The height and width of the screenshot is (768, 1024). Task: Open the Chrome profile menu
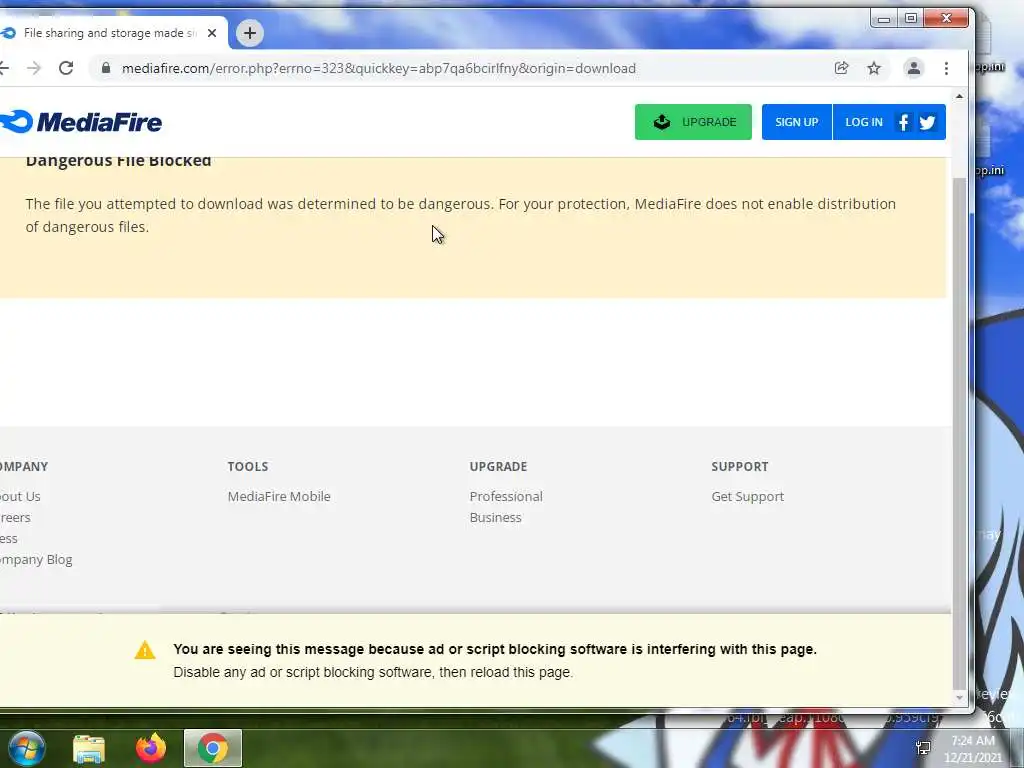pos(914,68)
